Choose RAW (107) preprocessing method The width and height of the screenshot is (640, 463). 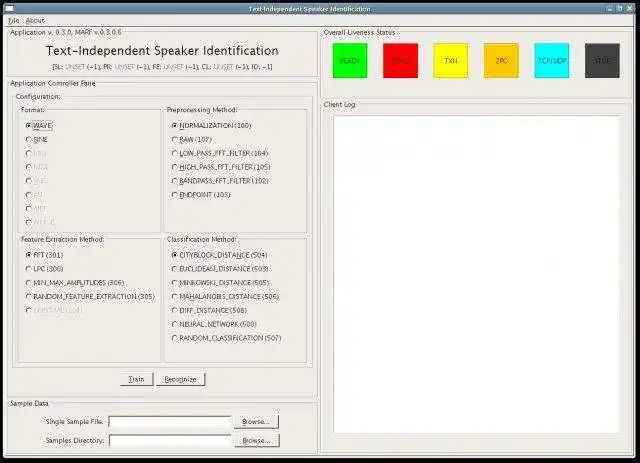tap(191, 139)
